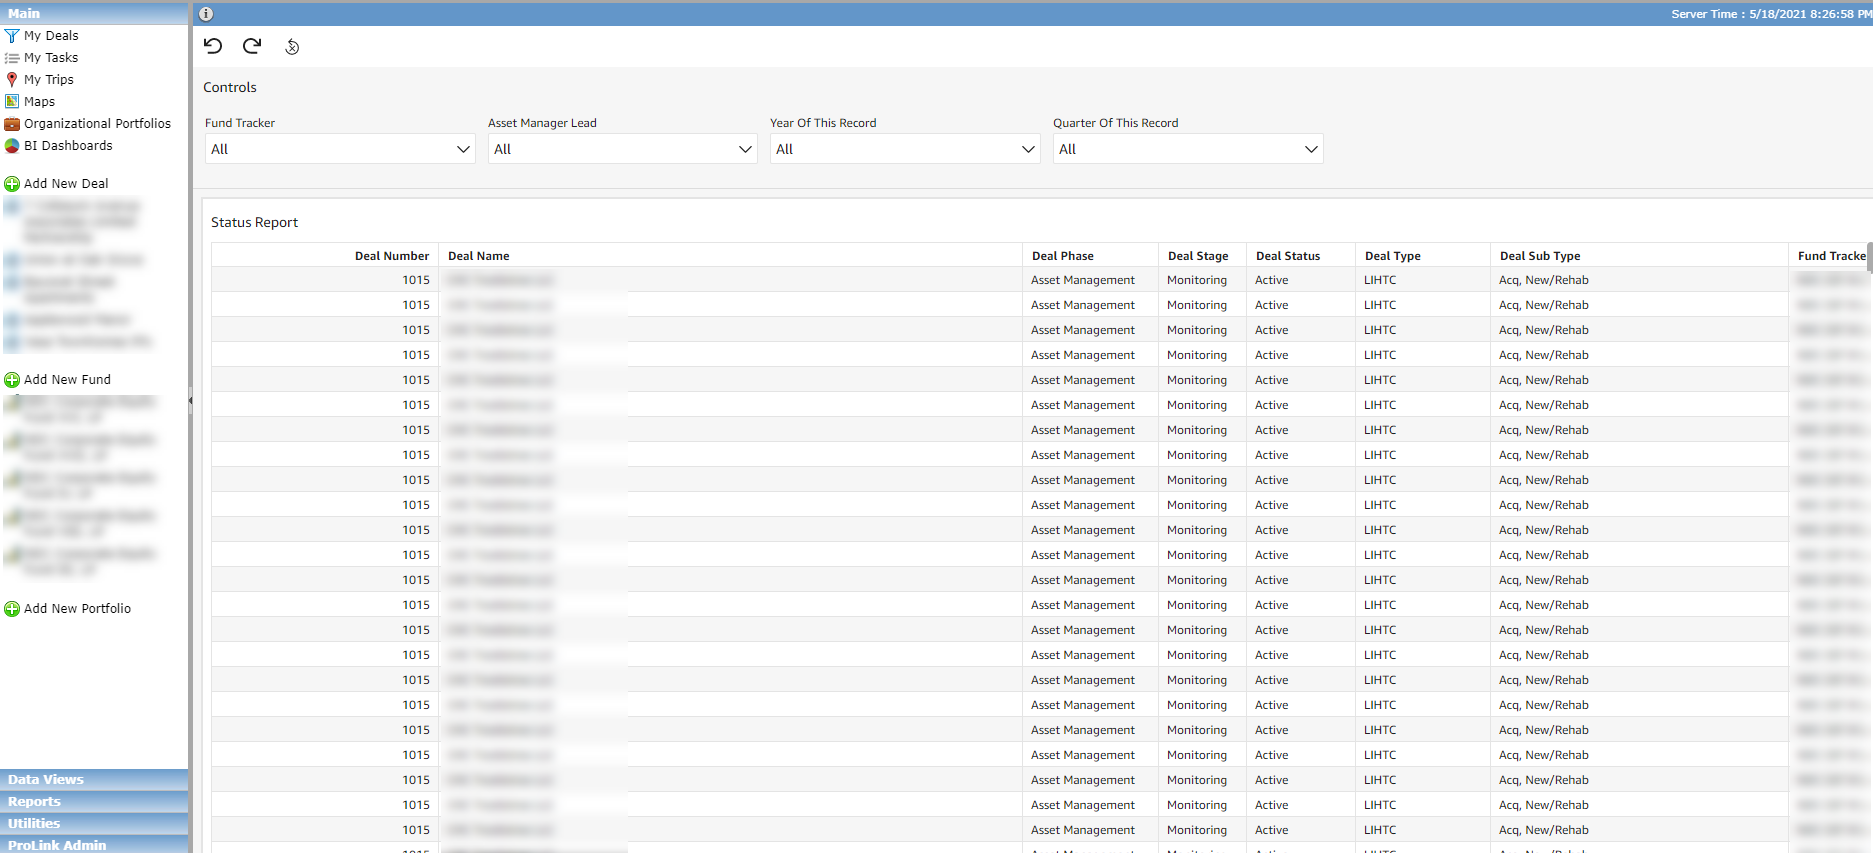Screen dimensions: 1873x853
Task: Open the Asset Manager Lead dropdown
Action: click(x=622, y=149)
